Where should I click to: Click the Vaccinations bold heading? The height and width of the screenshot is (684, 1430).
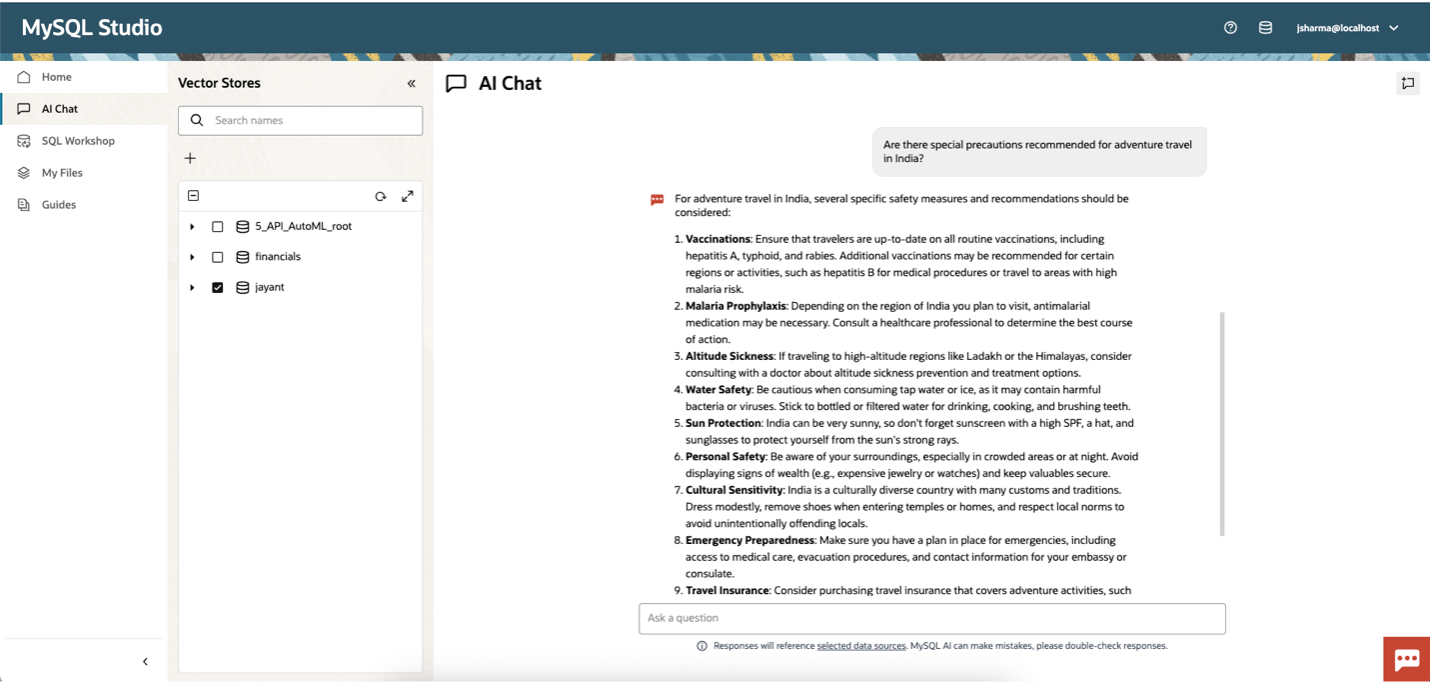coord(718,240)
